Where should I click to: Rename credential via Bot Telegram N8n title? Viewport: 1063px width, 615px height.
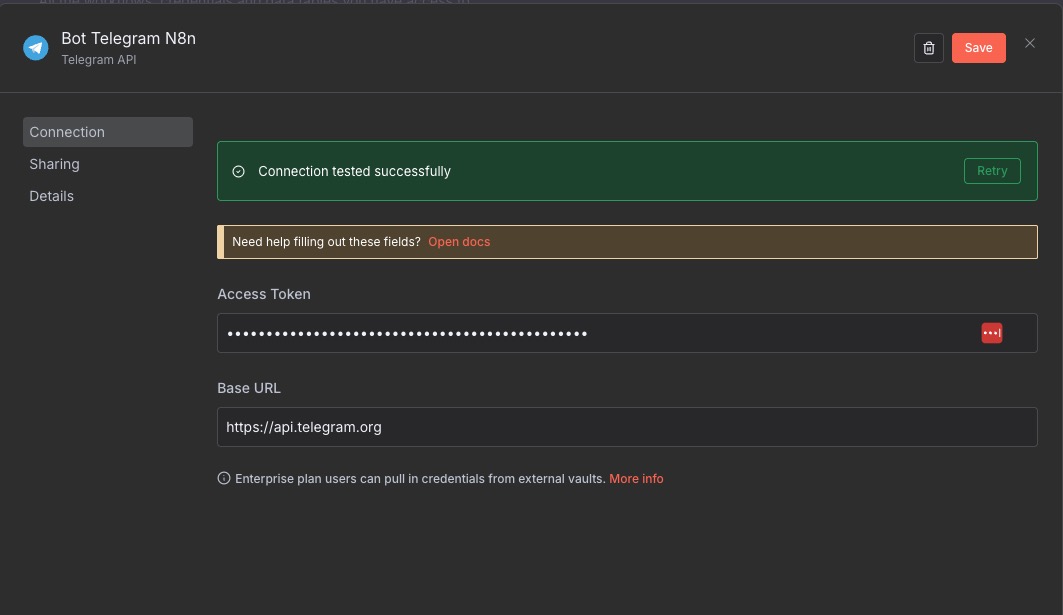pyautogui.click(x=129, y=39)
